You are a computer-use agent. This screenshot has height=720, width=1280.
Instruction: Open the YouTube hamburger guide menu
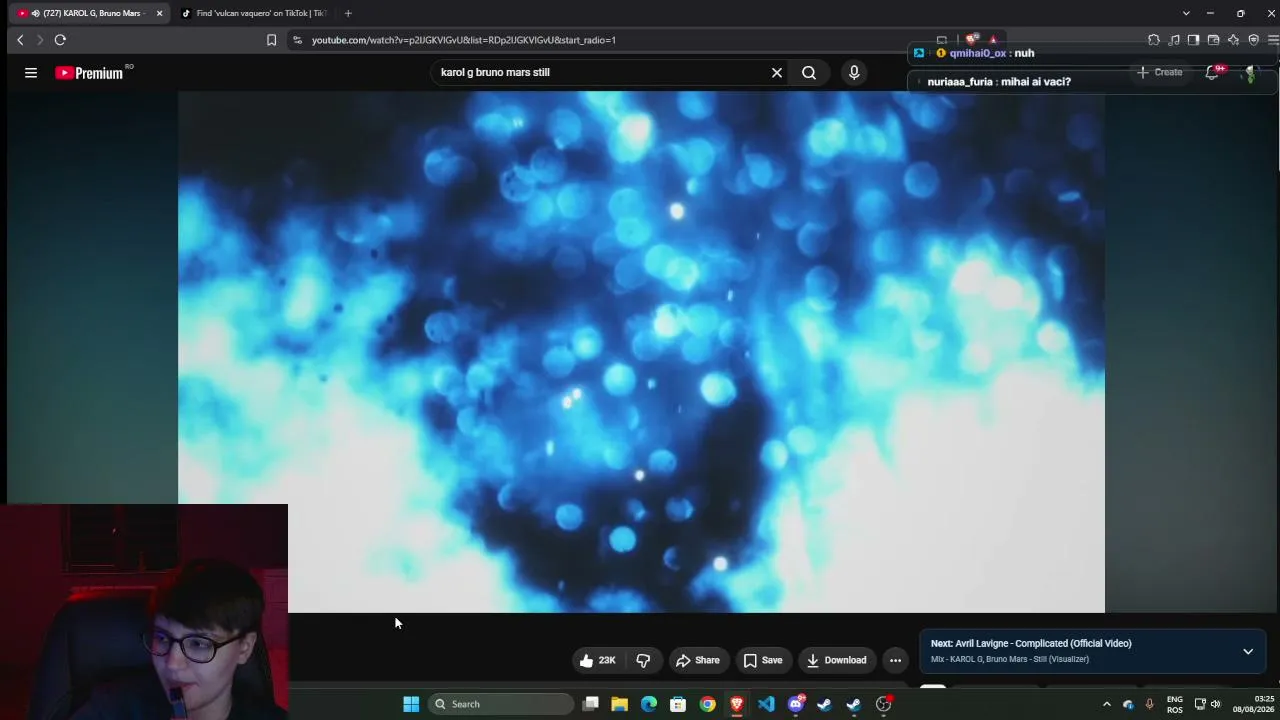pos(31,72)
